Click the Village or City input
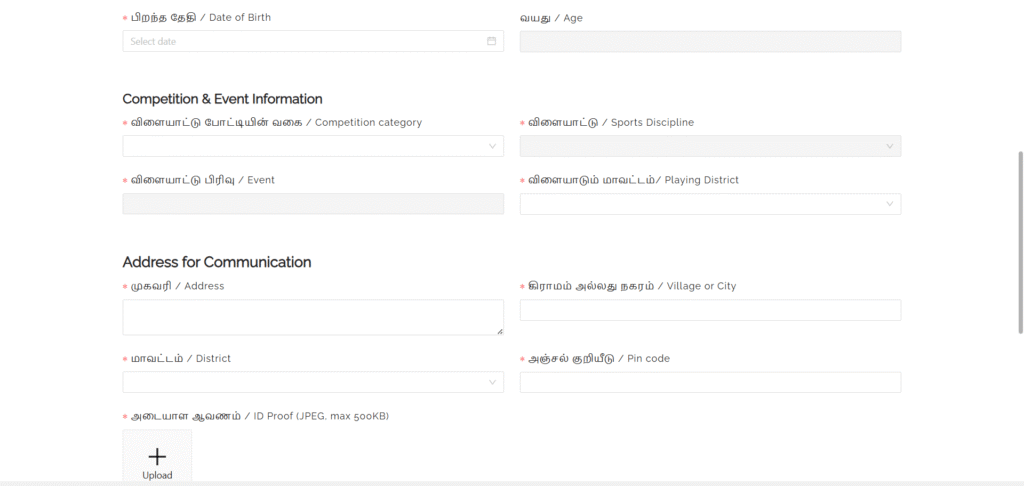The height and width of the screenshot is (486, 1024). (709, 310)
